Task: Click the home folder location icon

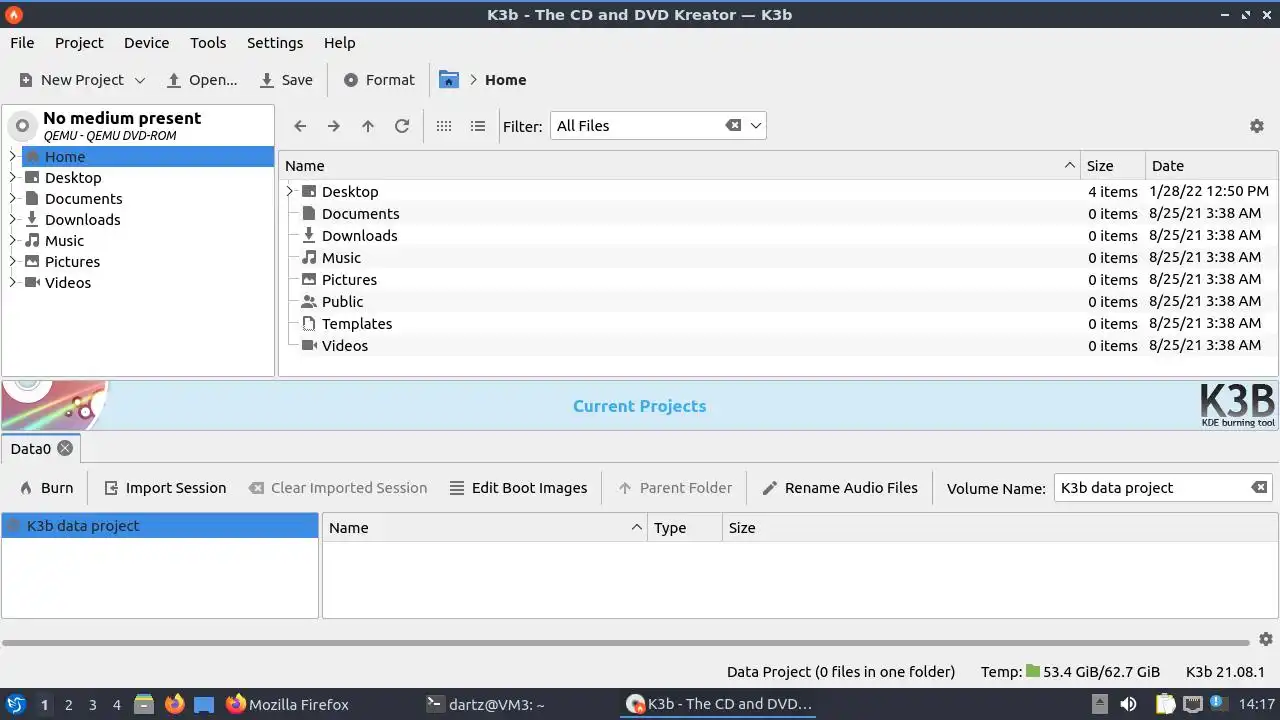Action: pyautogui.click(x=449, y=80)
